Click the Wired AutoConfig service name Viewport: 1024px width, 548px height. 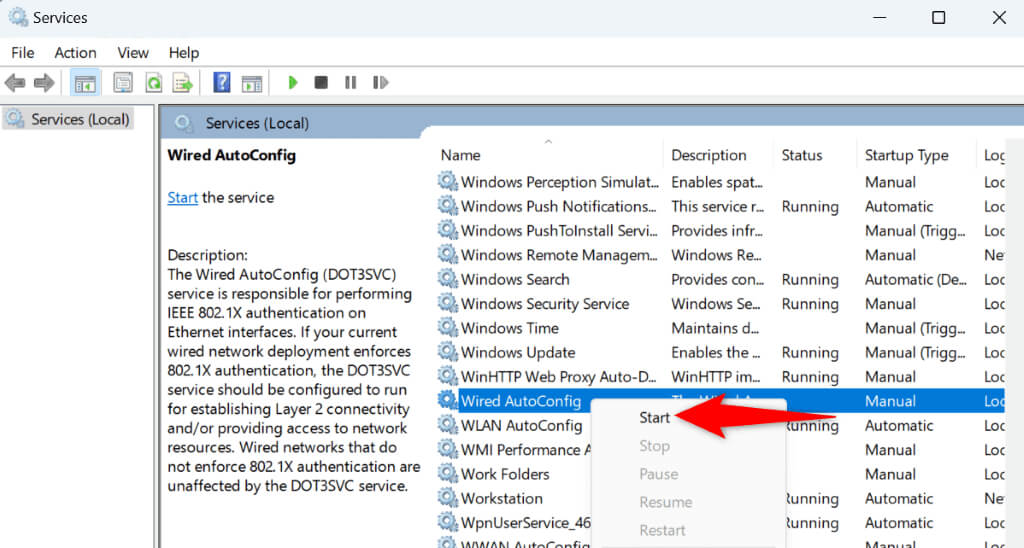tap(520, 401)
